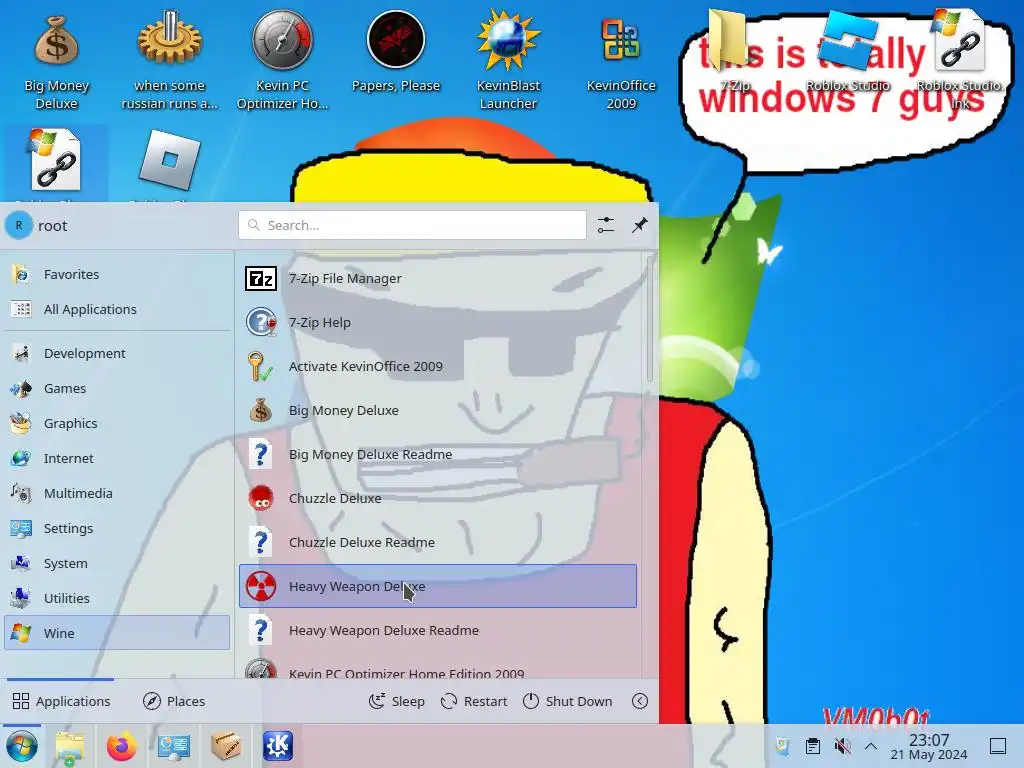
Task: Launch Firefox from the taskbar
Action: point(121,746)
